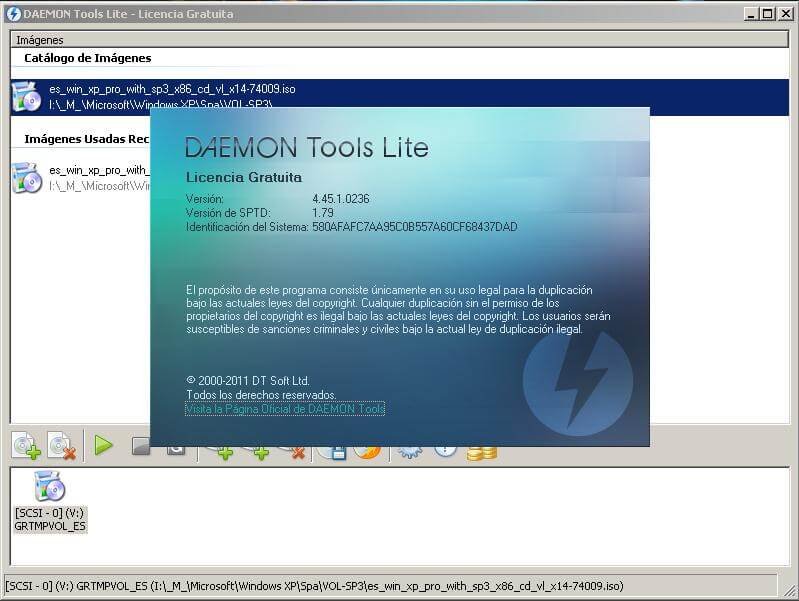799x601 pixels.
Task: Open Preferences via the blue gear icon
Action: tap(410, 452)
